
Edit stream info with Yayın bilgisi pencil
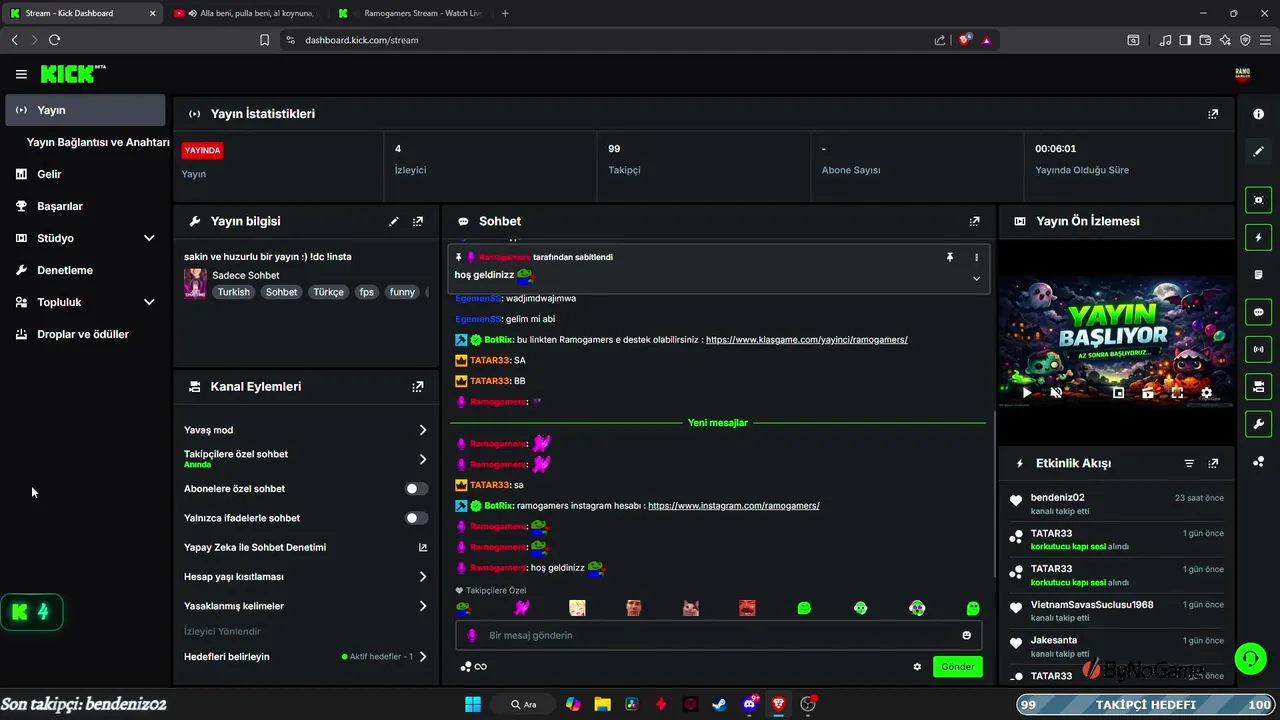tap(394, 221)
